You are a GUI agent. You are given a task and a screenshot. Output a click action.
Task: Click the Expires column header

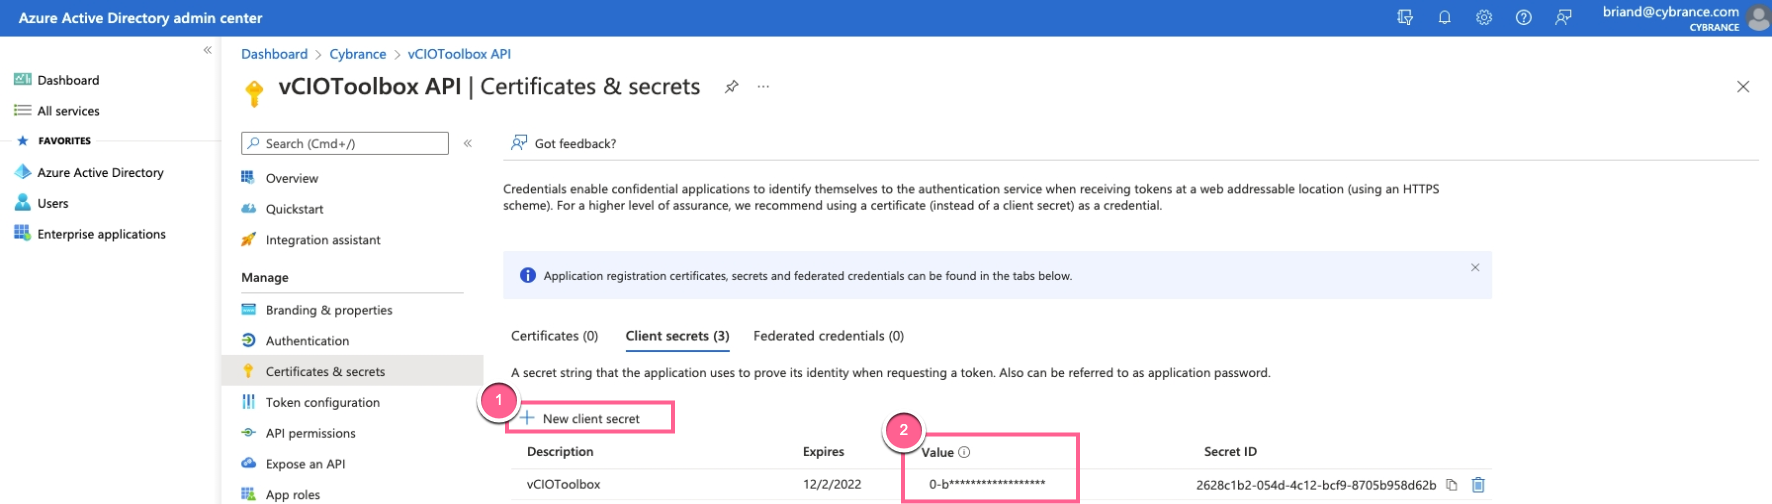[x=823, y=452]
